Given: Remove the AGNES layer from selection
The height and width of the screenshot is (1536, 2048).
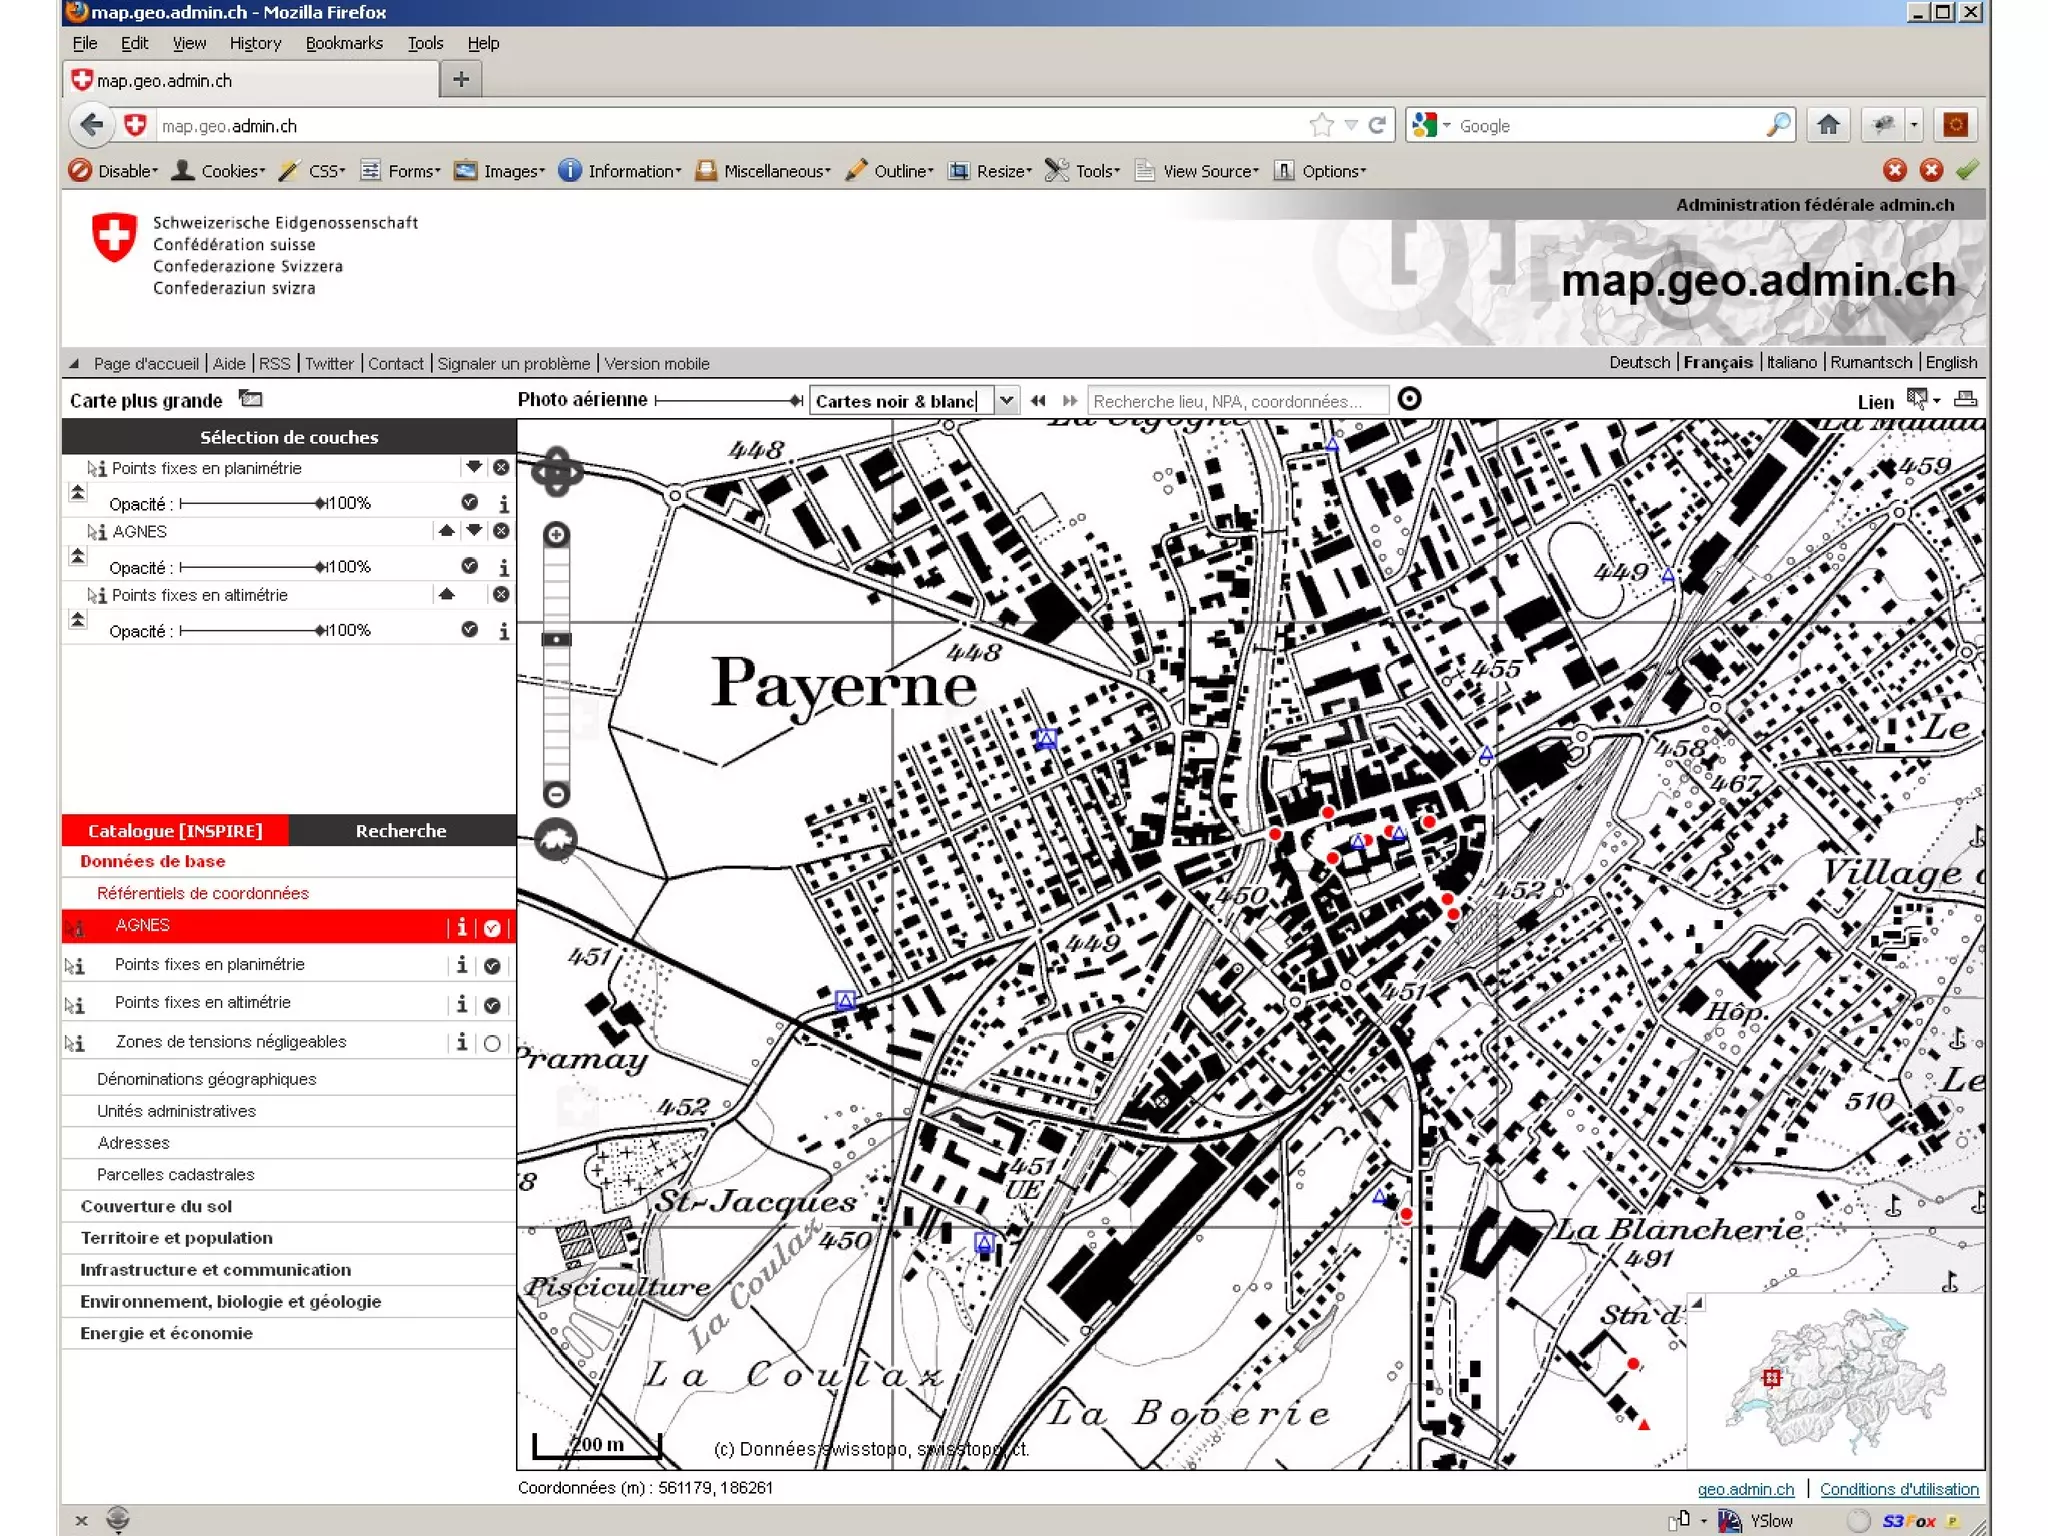Looking at the screenshot, I should 501,531.
